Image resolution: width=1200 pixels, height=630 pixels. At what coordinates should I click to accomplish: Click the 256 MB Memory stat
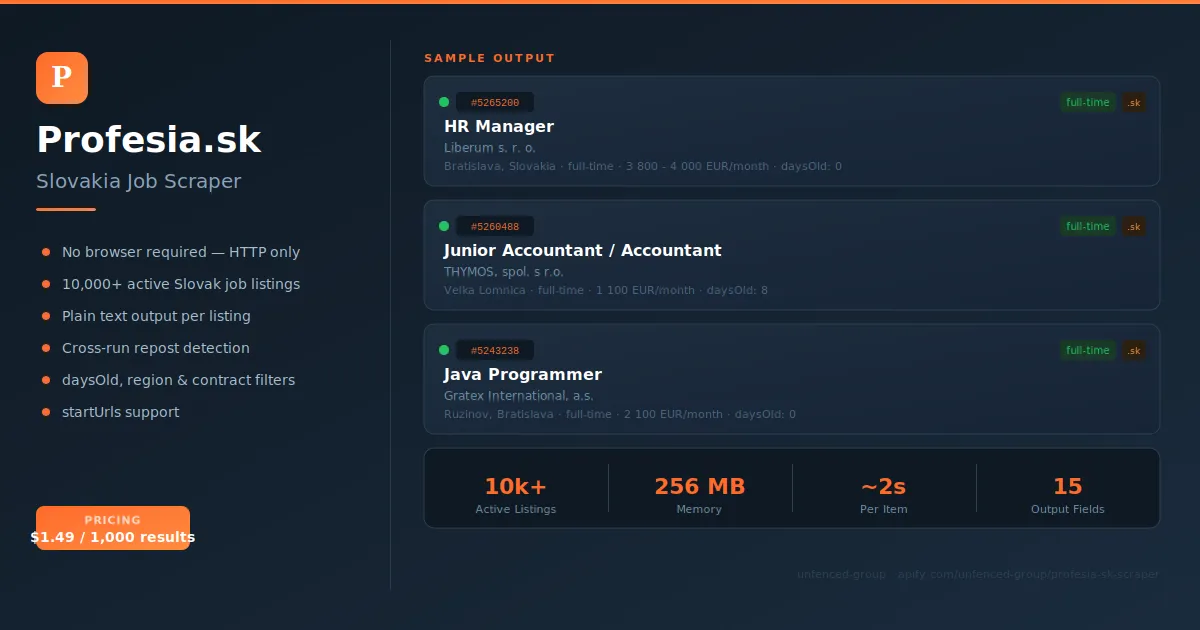pos(699,495)
